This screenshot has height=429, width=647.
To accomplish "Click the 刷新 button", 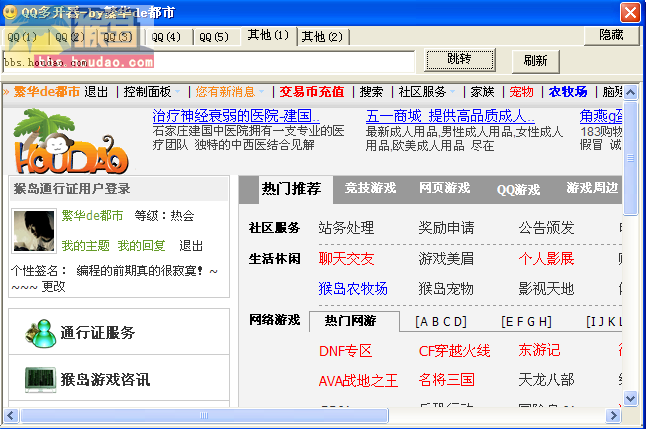I will pos(536,61).
